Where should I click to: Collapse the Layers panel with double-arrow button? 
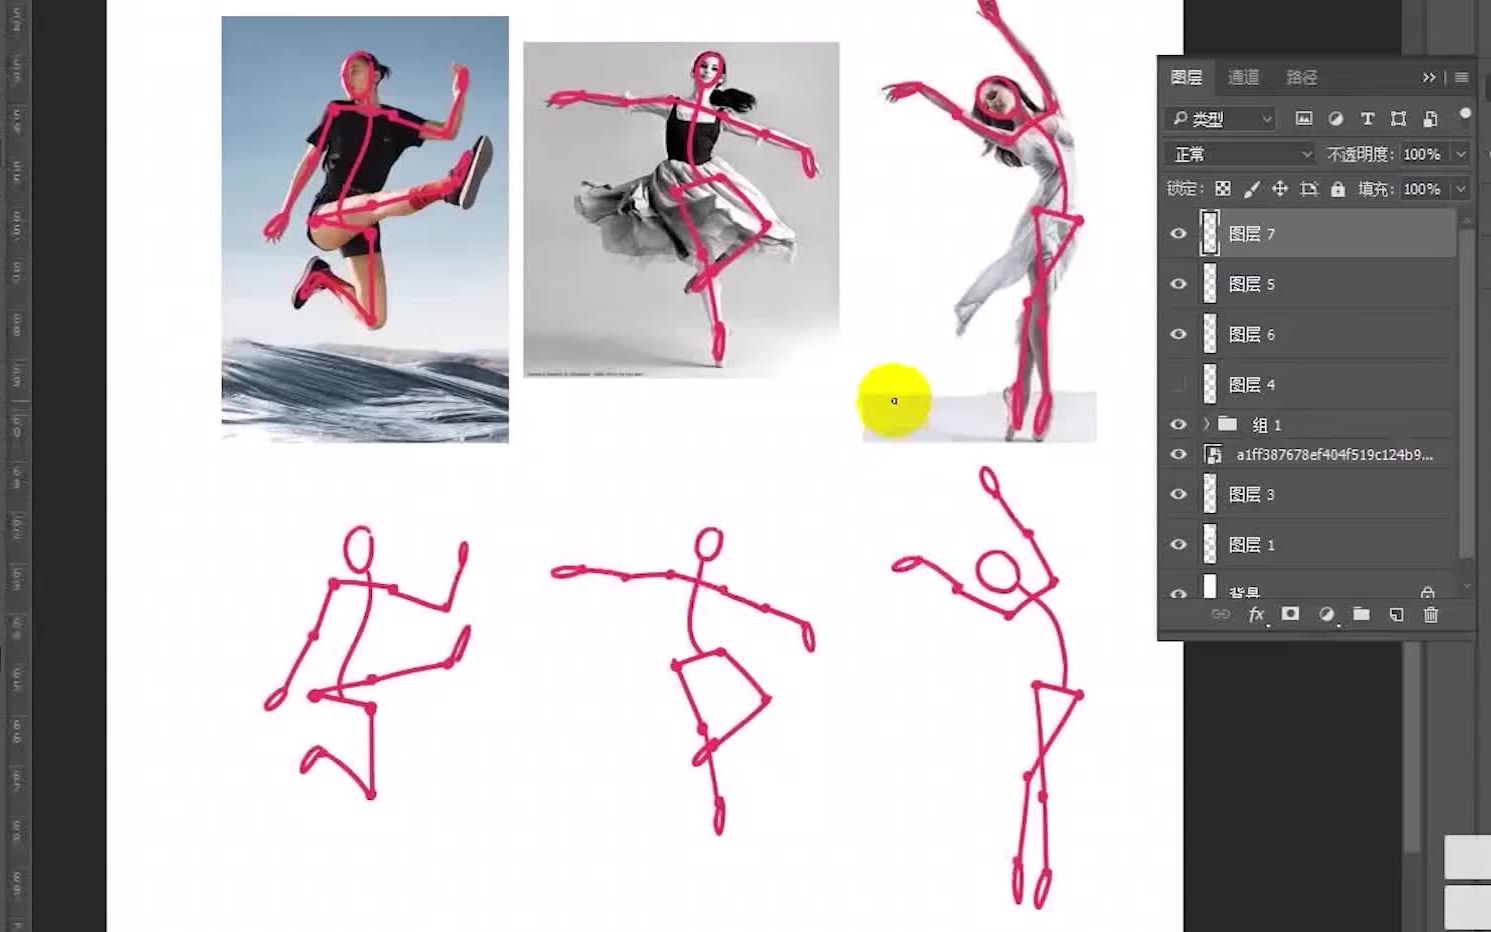[1429, 77]
